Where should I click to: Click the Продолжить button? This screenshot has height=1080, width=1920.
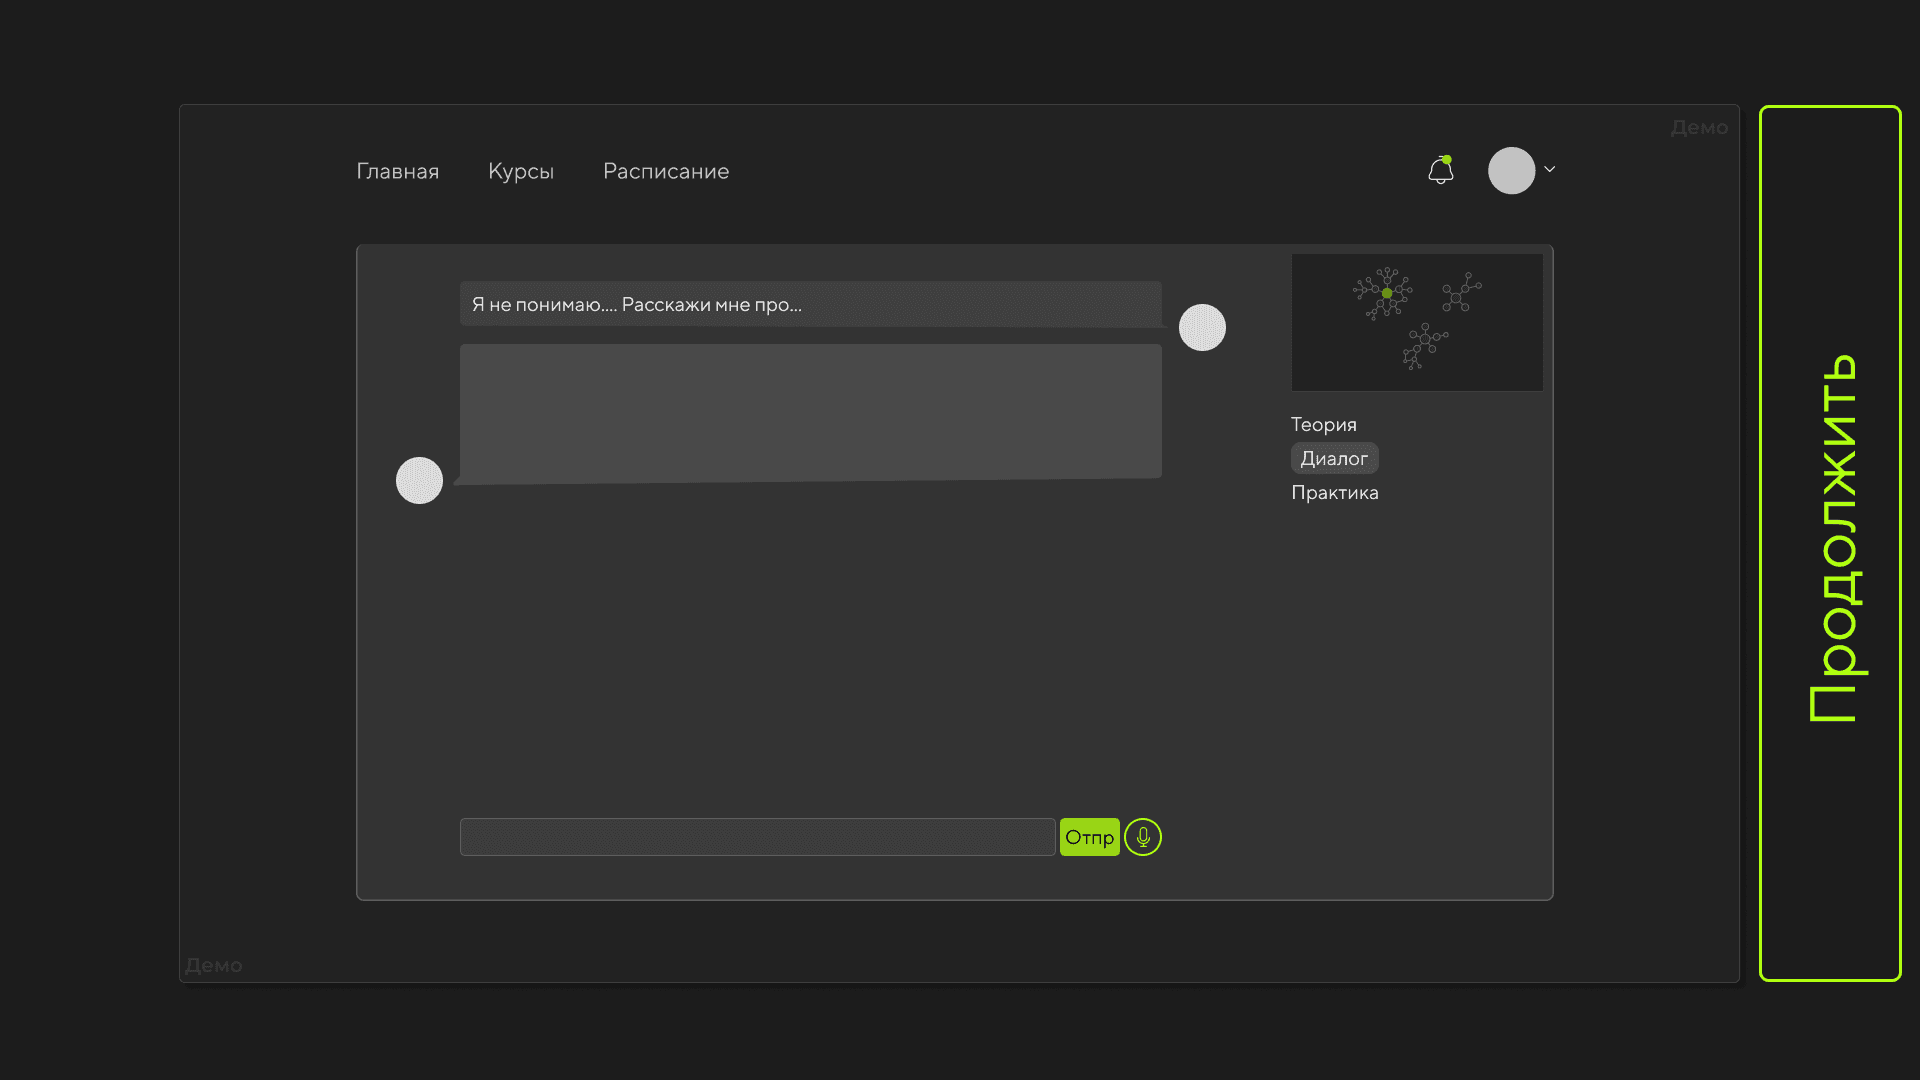tap(1830, 543)
